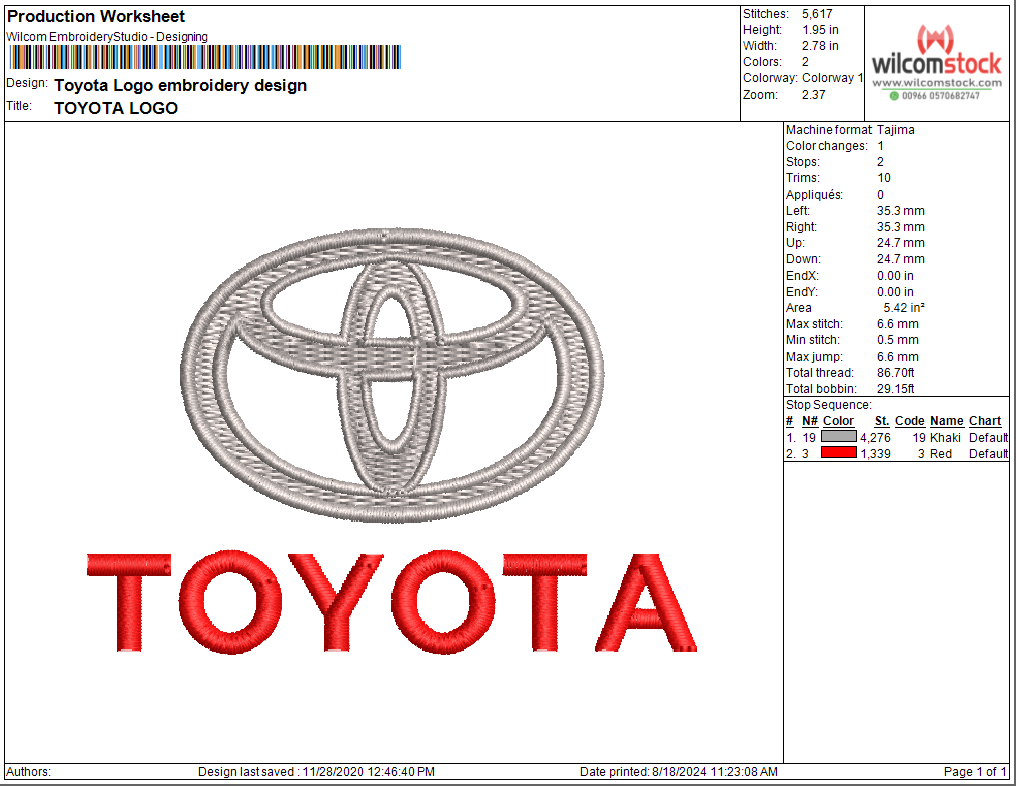Image resolution: width=1016 pixels, height=786 pixels.
Task: Click the Area value 5.42 in²
Action: pyautogui.click(x=904, y=308)
